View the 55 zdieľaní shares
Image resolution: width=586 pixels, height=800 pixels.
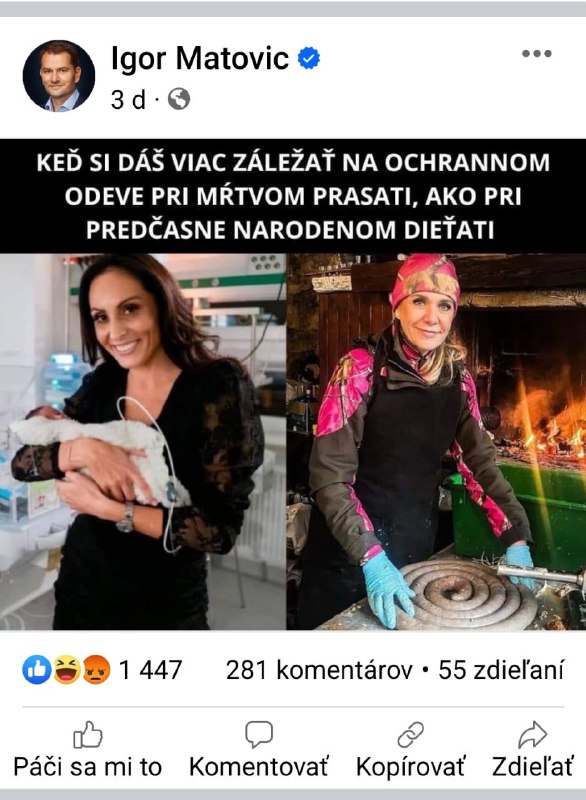[x=501, y=670]
